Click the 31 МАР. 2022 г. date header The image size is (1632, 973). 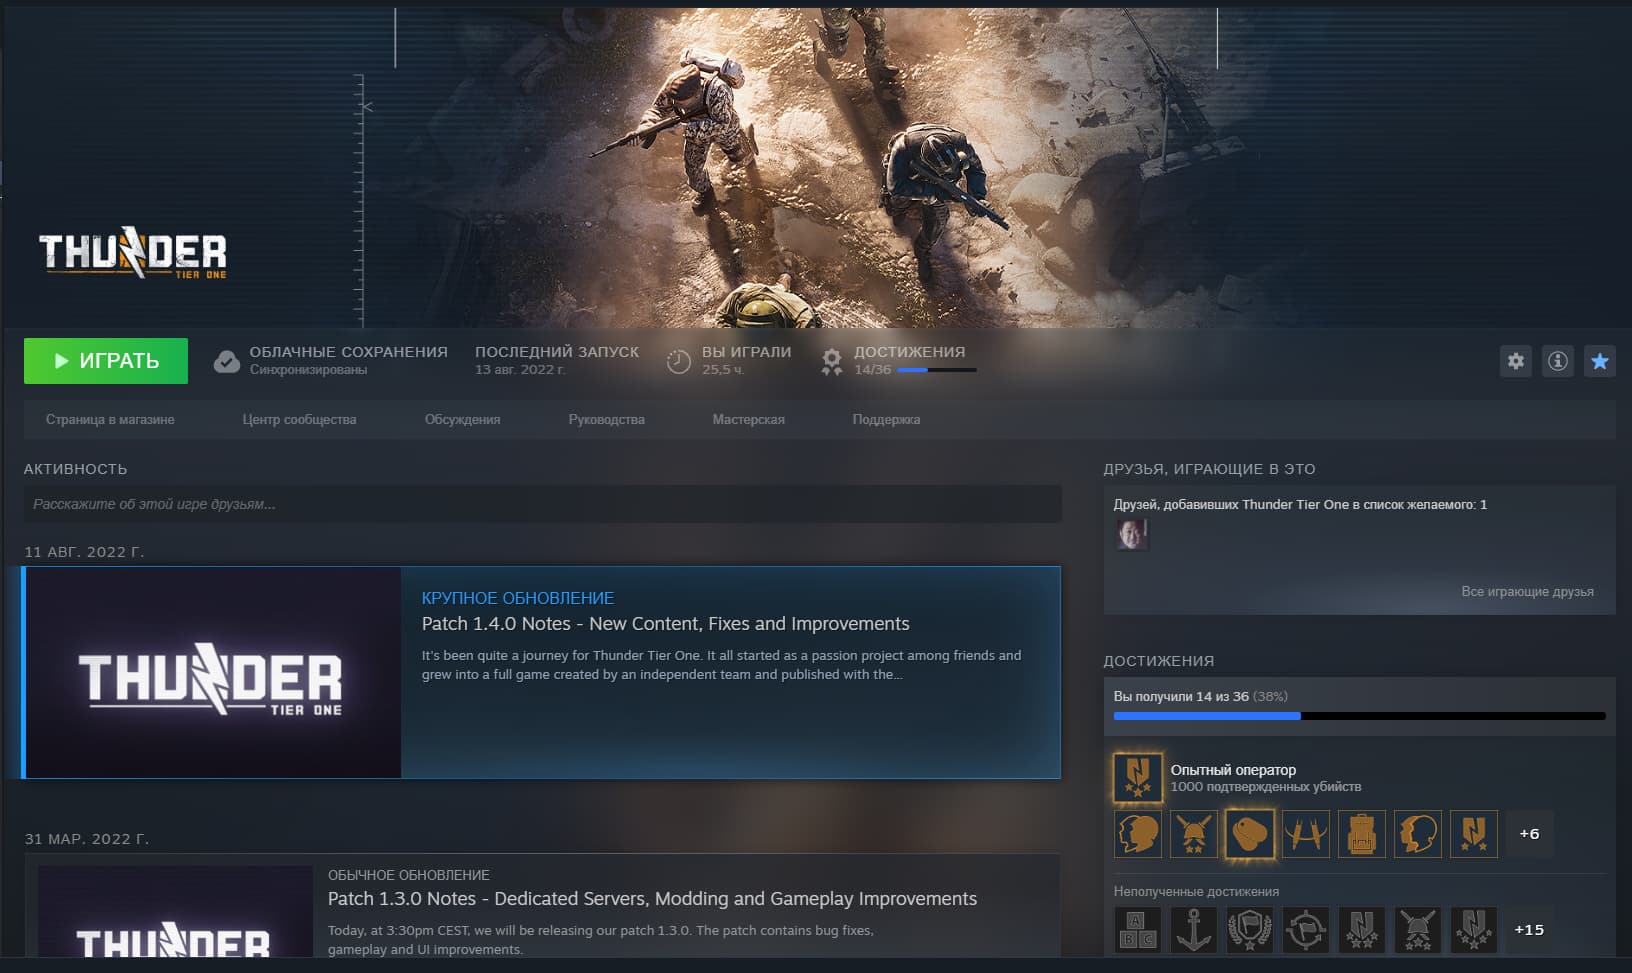[86, 839]
